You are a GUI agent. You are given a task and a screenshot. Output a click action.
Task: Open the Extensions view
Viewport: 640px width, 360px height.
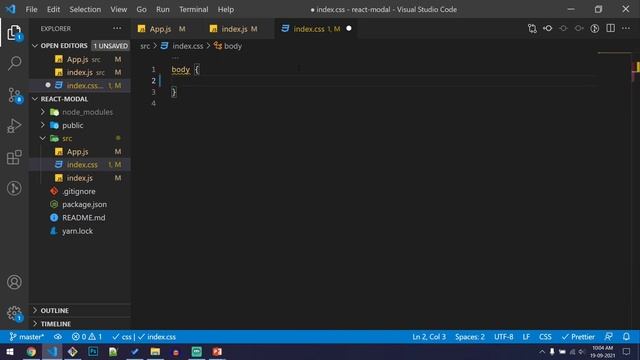(14, 157)
